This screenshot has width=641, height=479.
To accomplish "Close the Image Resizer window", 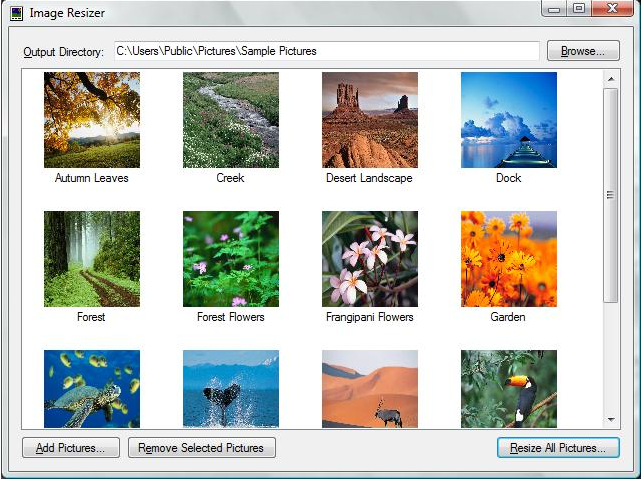I will tap(612, 8).
